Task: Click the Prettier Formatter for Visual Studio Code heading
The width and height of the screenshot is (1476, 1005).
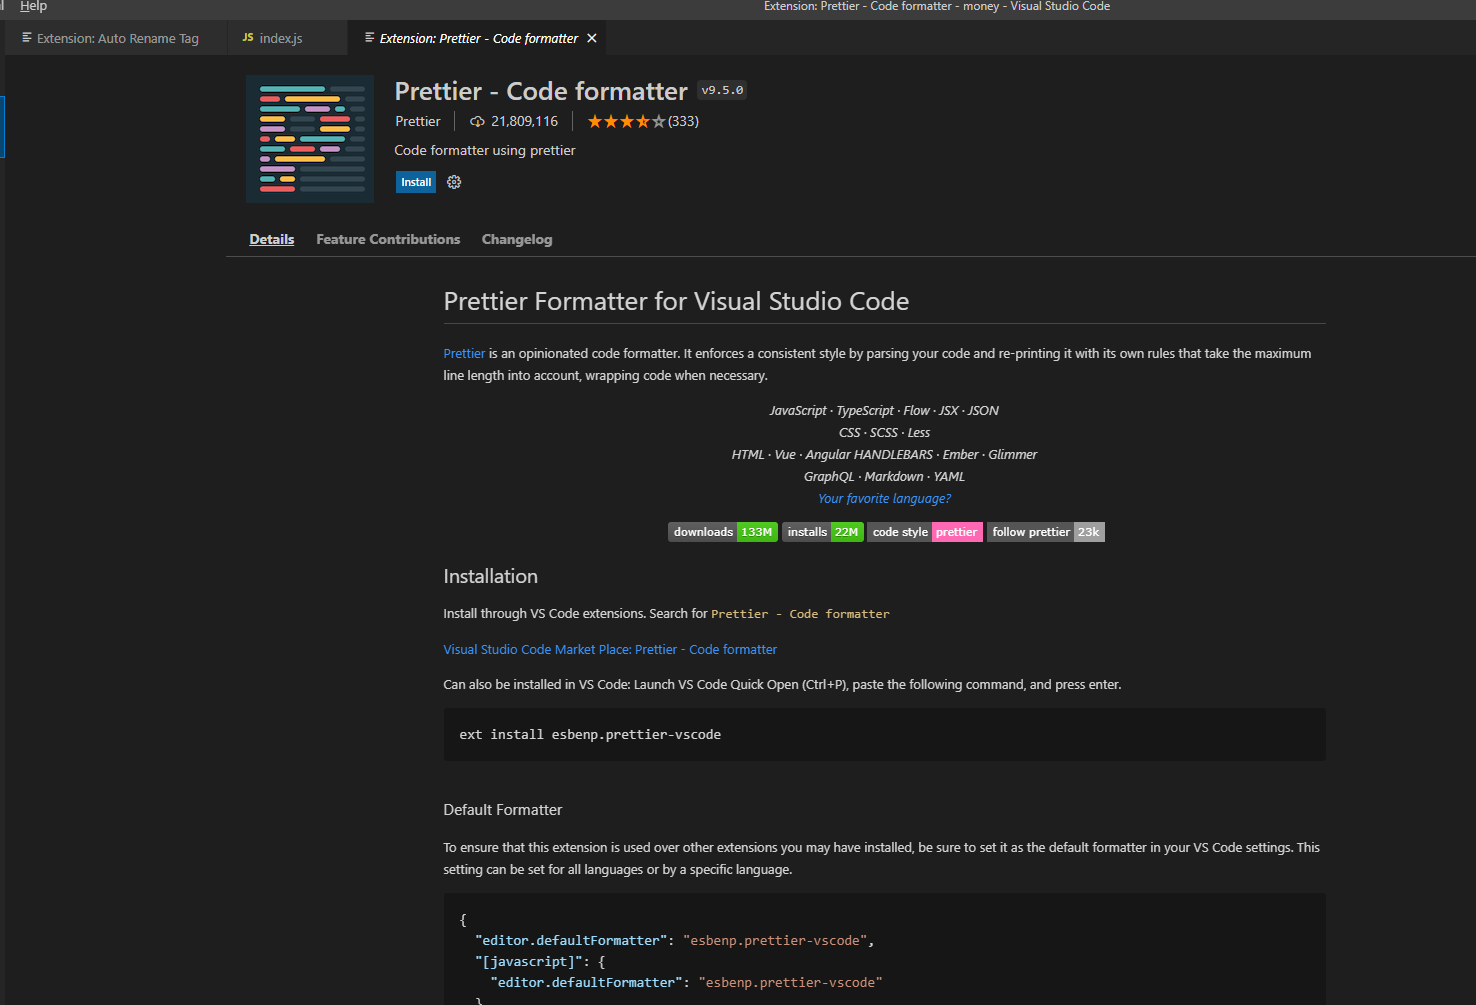Action: tap(676, 301)
